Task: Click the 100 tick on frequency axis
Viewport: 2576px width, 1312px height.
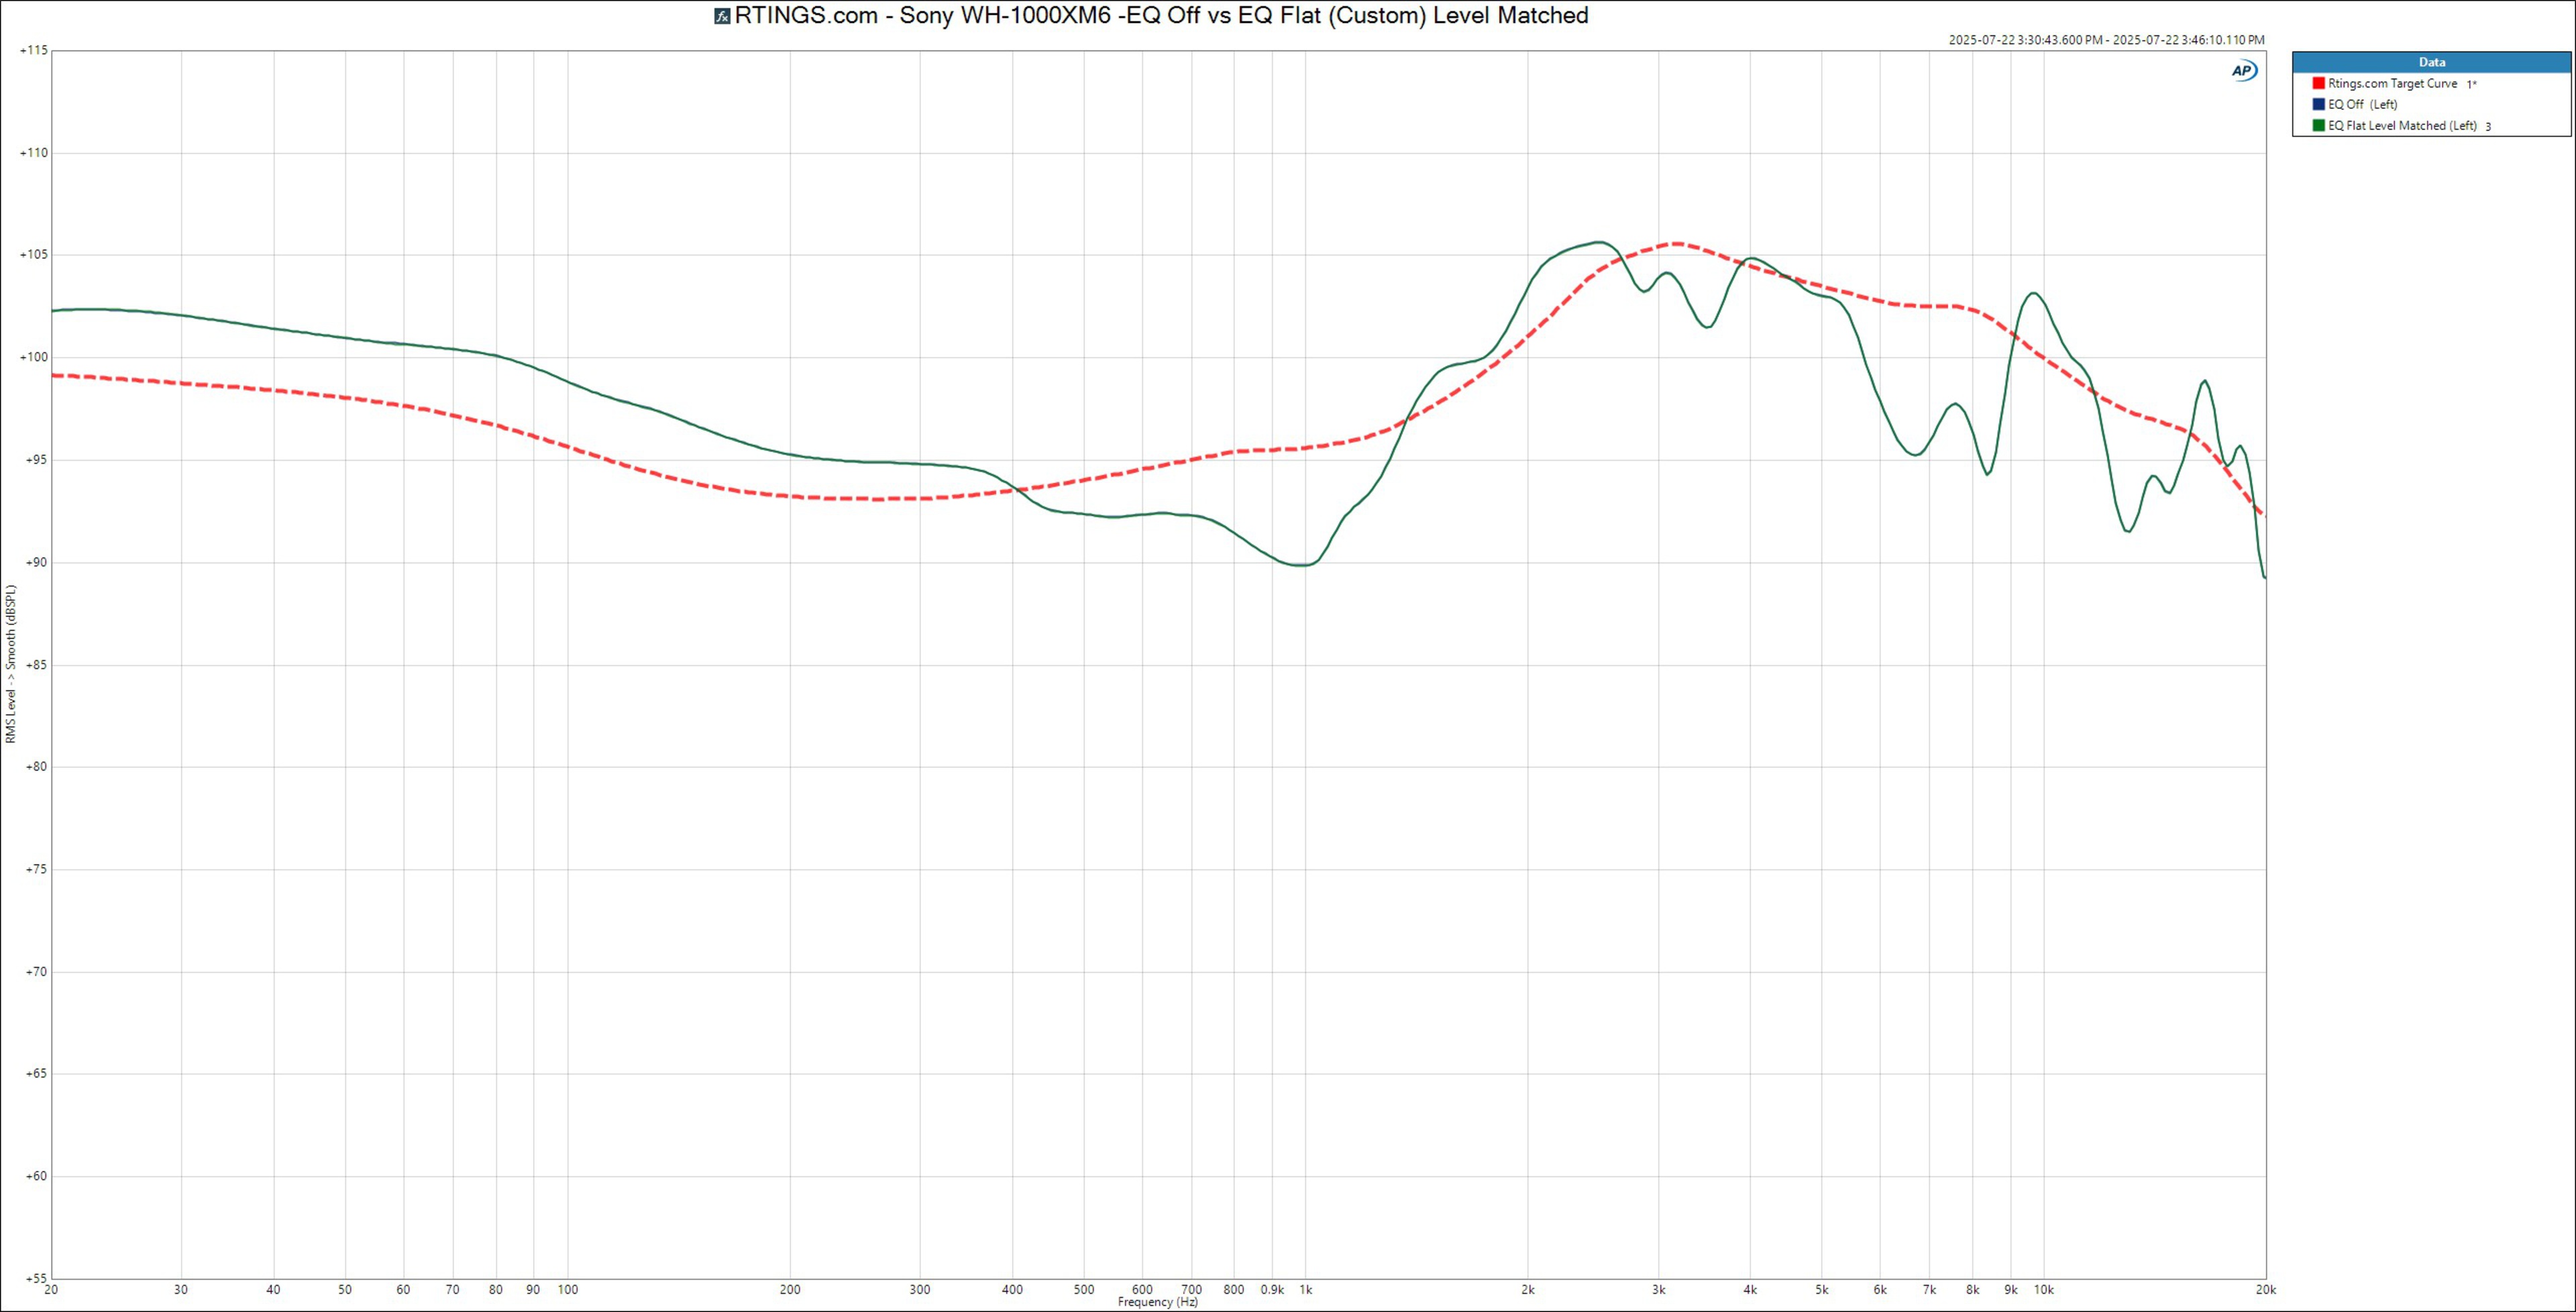Action: 567,1290
